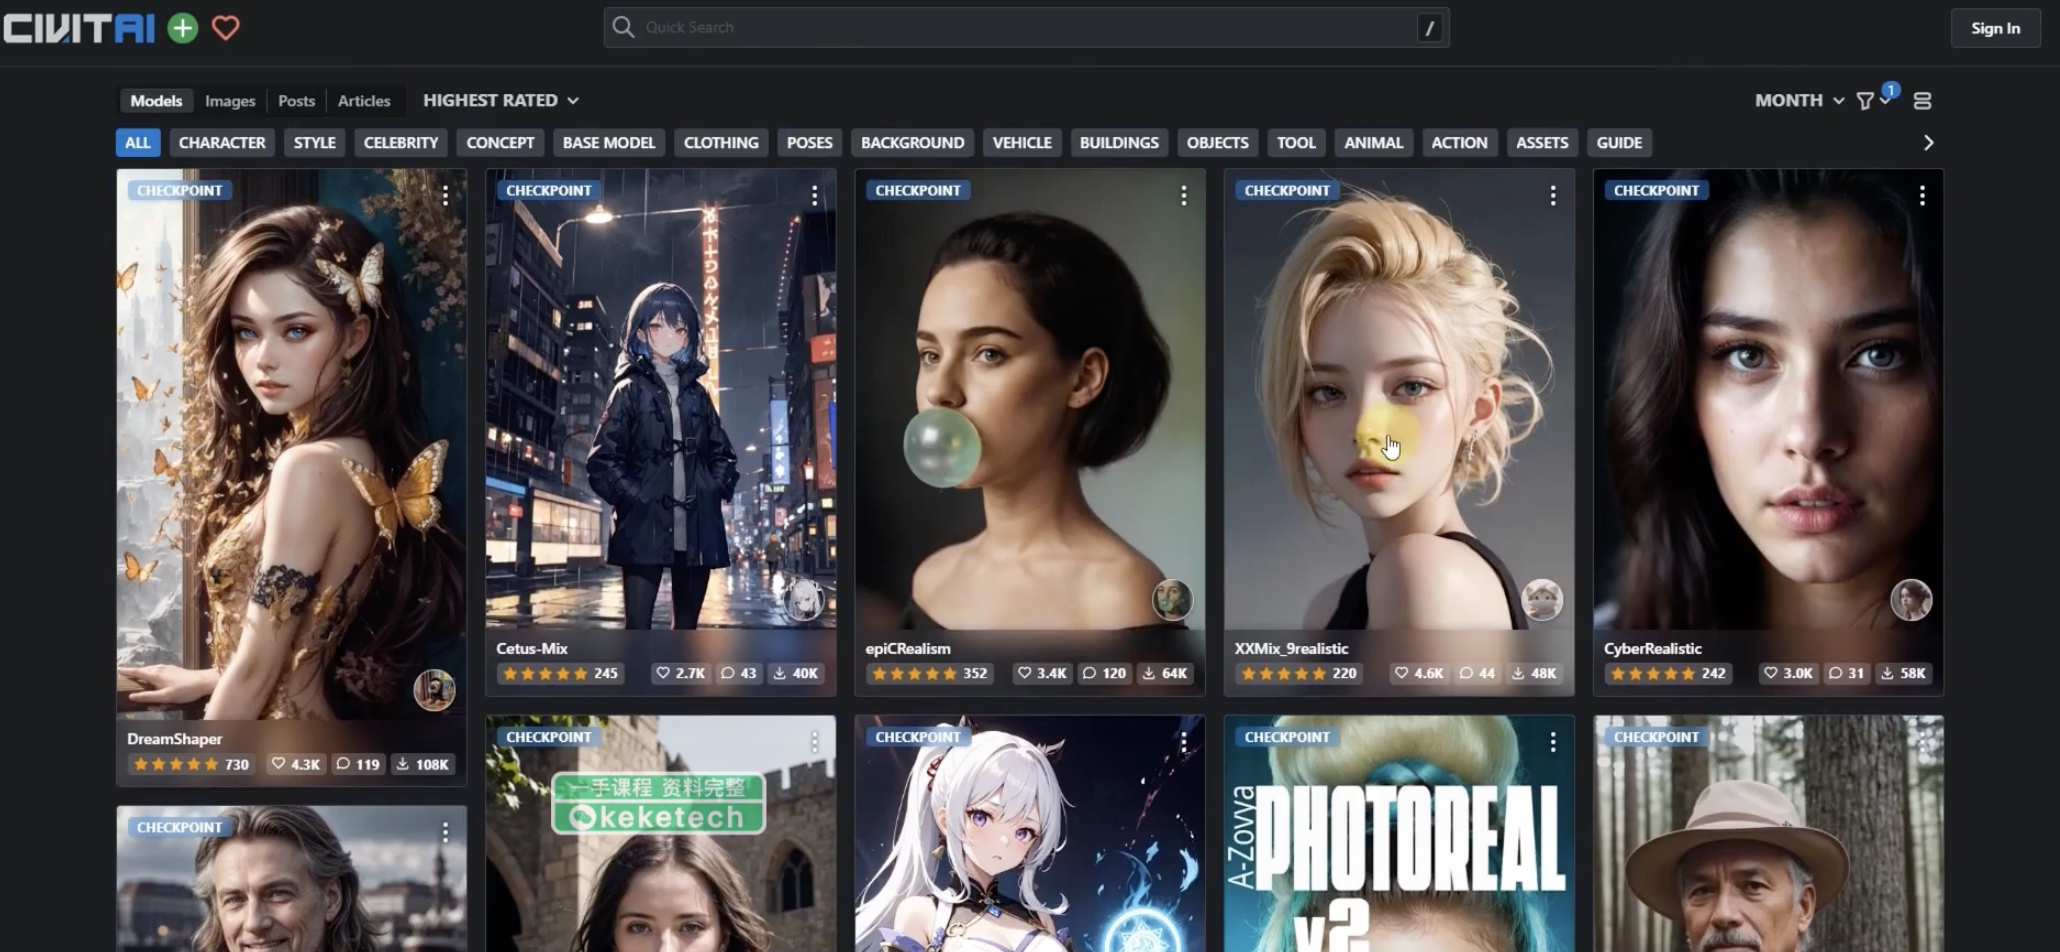Click DreamShaper star rating 730
Viewport: 2060px width, 952px height.
[191, 764]
